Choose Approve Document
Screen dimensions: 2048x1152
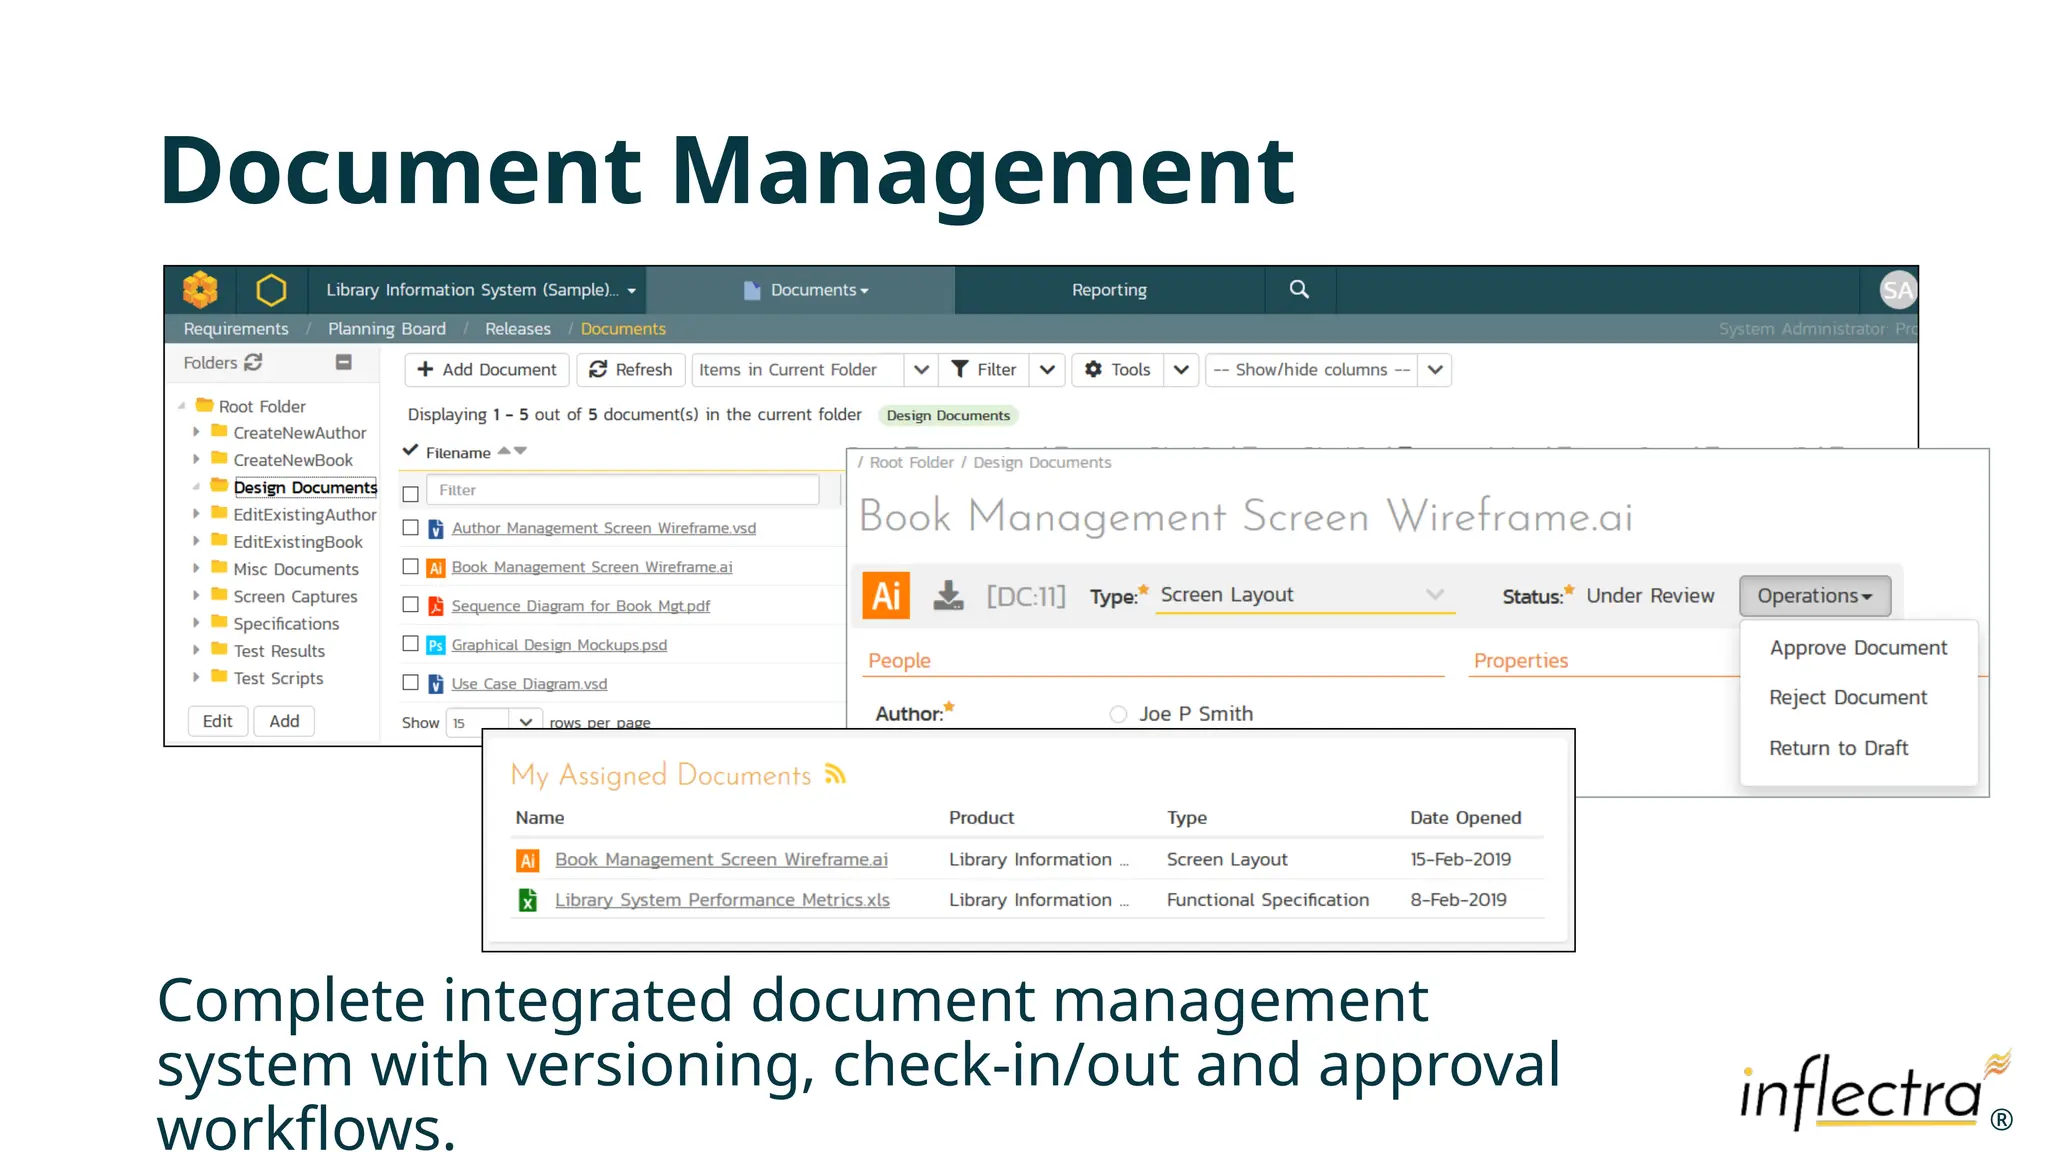pos(1858,648)
